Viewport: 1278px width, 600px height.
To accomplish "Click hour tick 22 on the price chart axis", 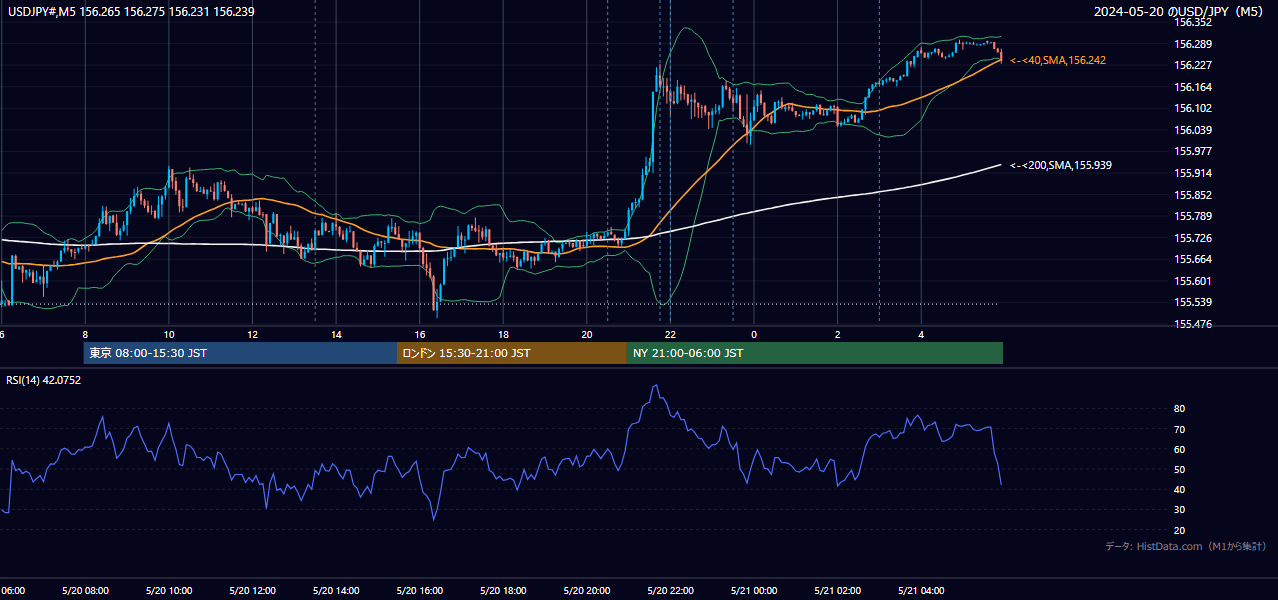I will coord(670,334).
